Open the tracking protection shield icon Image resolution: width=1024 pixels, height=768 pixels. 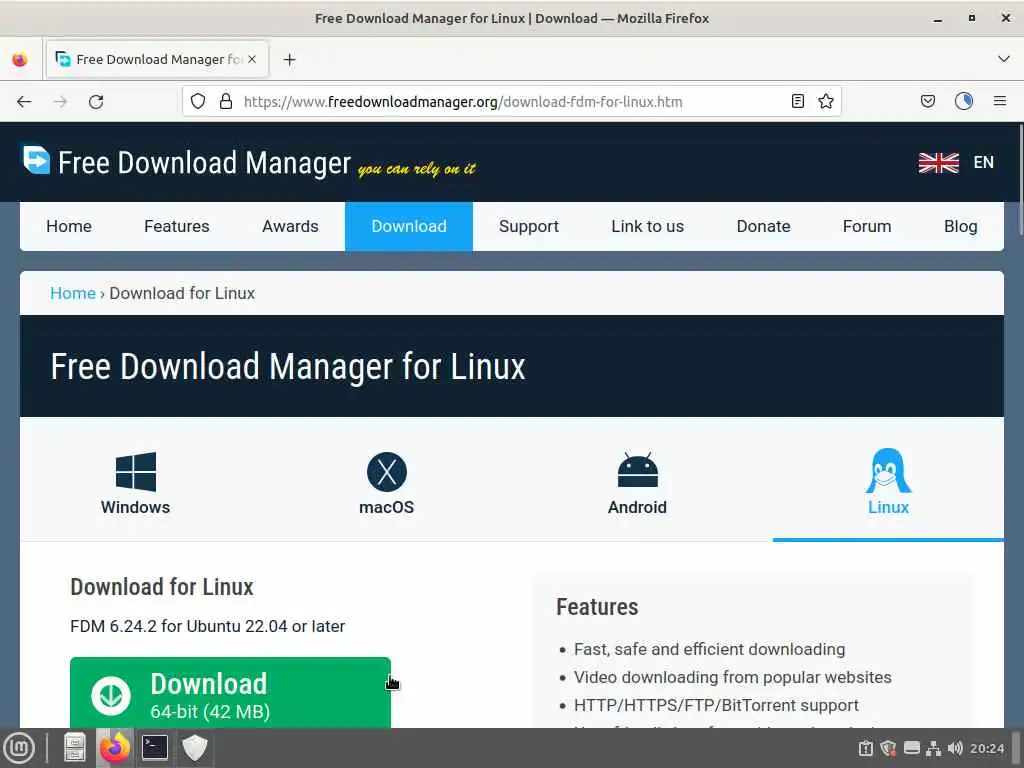point(198,101)
